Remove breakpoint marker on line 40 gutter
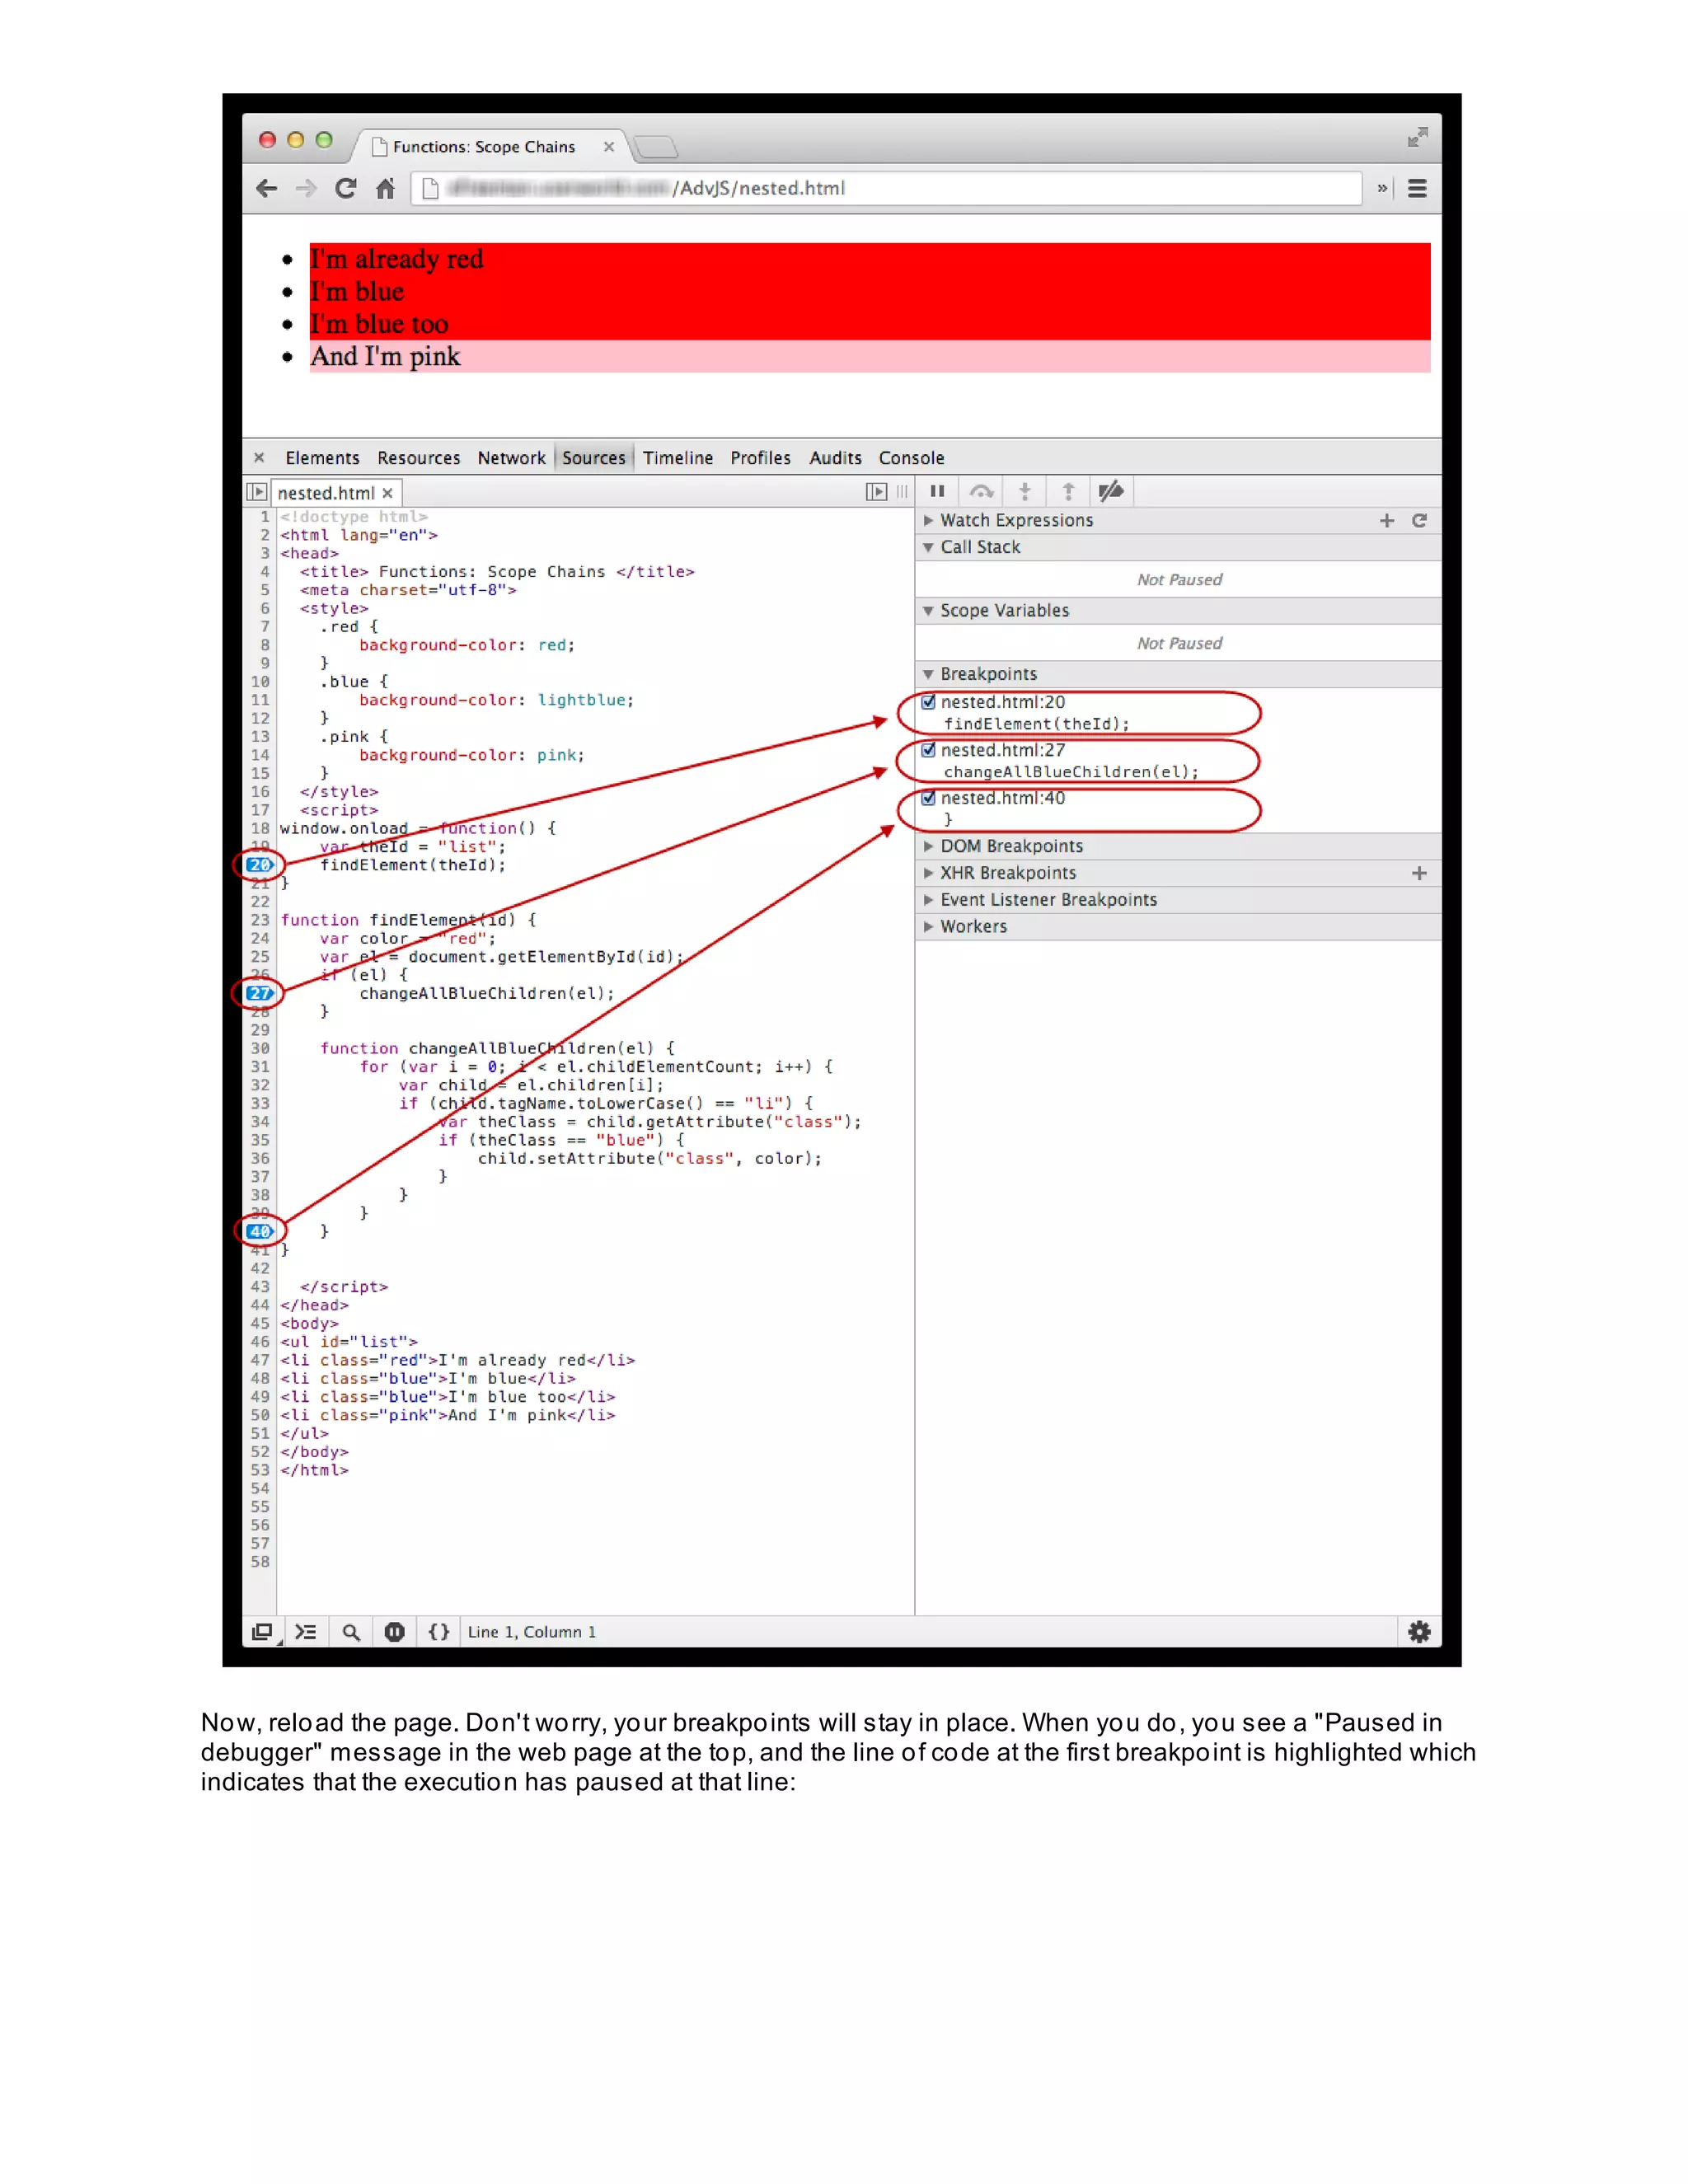Image resolution: width=1688 pixels, height=2184 pixels. [259, 1231]
